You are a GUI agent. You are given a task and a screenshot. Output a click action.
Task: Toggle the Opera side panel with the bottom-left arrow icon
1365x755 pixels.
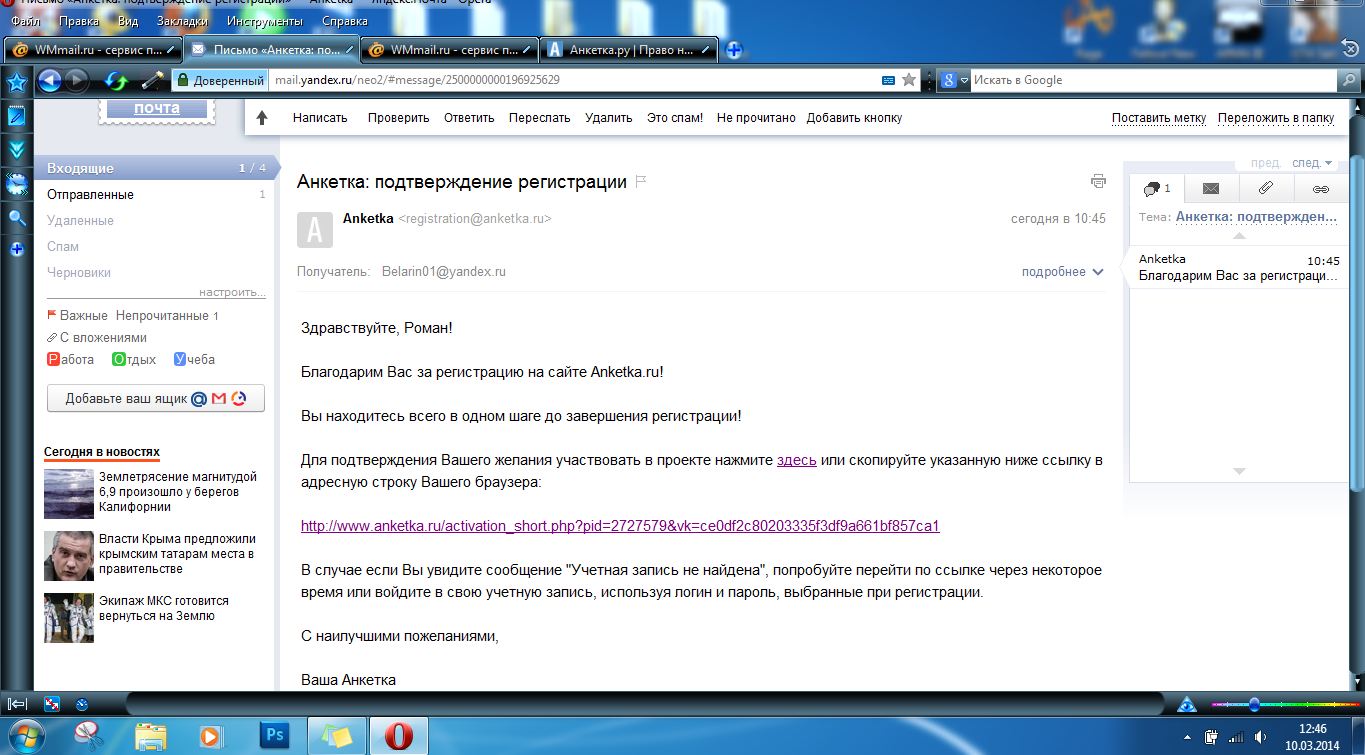pos(17,704)
